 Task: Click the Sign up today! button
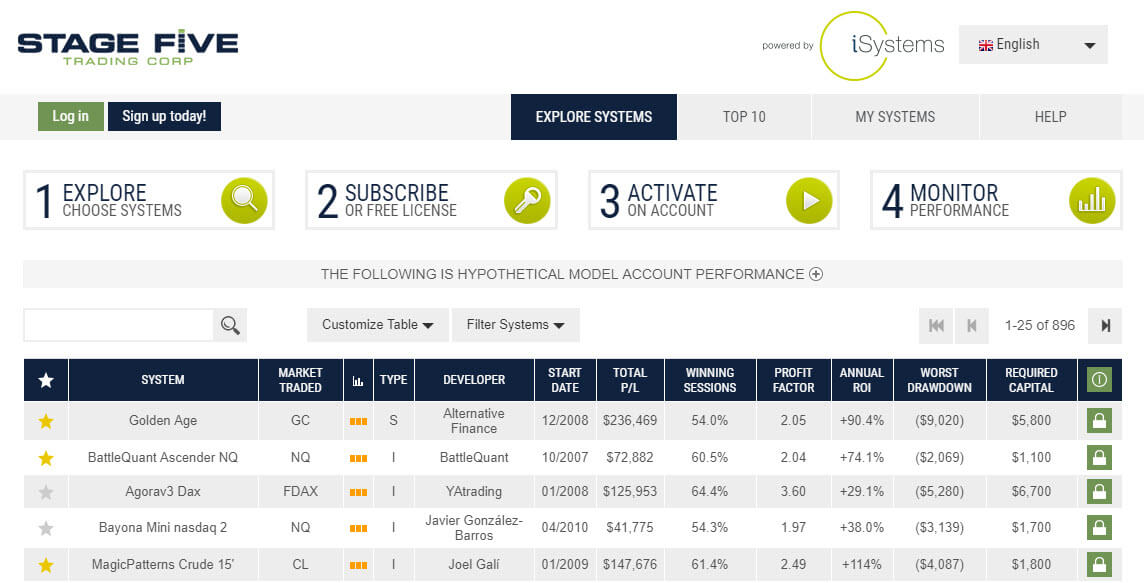point(164,116)
